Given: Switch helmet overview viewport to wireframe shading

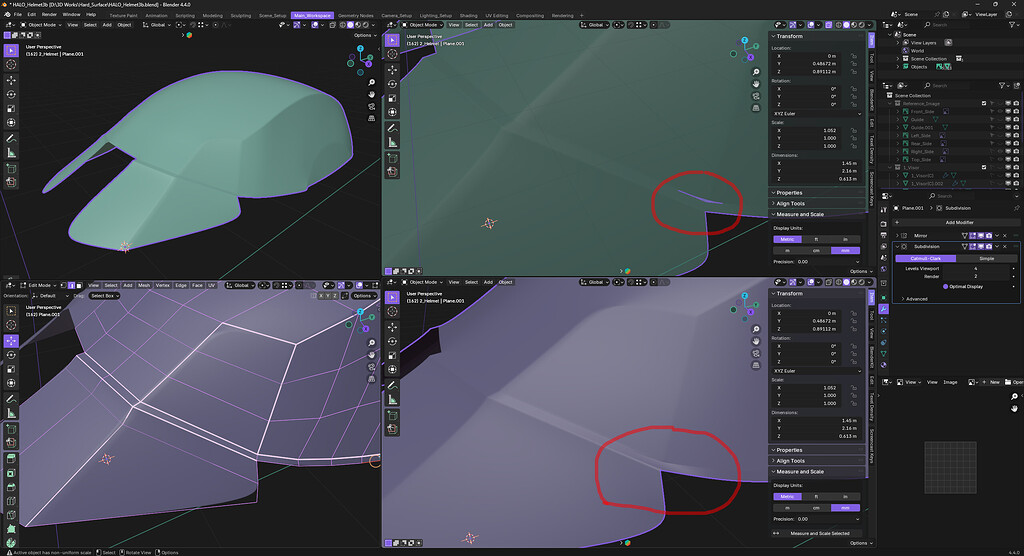Looking at the screenshot, I should click(342, 25).
